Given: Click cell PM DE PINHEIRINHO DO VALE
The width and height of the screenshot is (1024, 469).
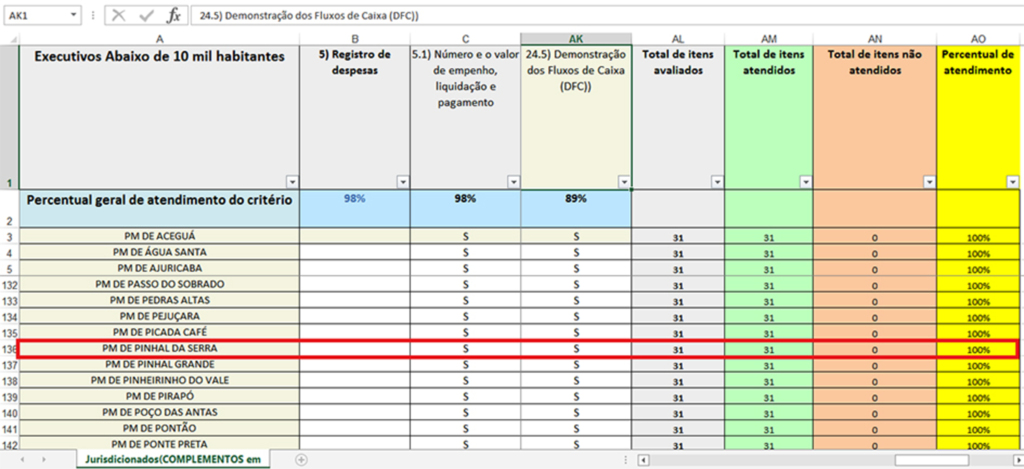Looking at the screenshot, I should (x=159, y=380).
